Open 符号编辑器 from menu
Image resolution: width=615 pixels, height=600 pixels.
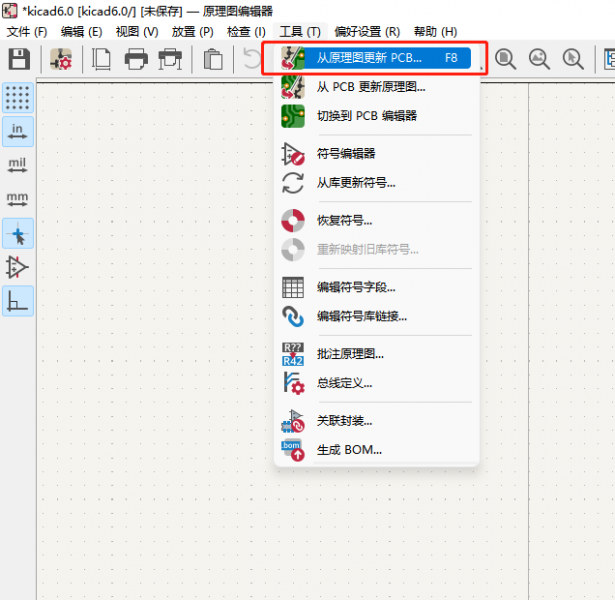[x=377, y=153]
